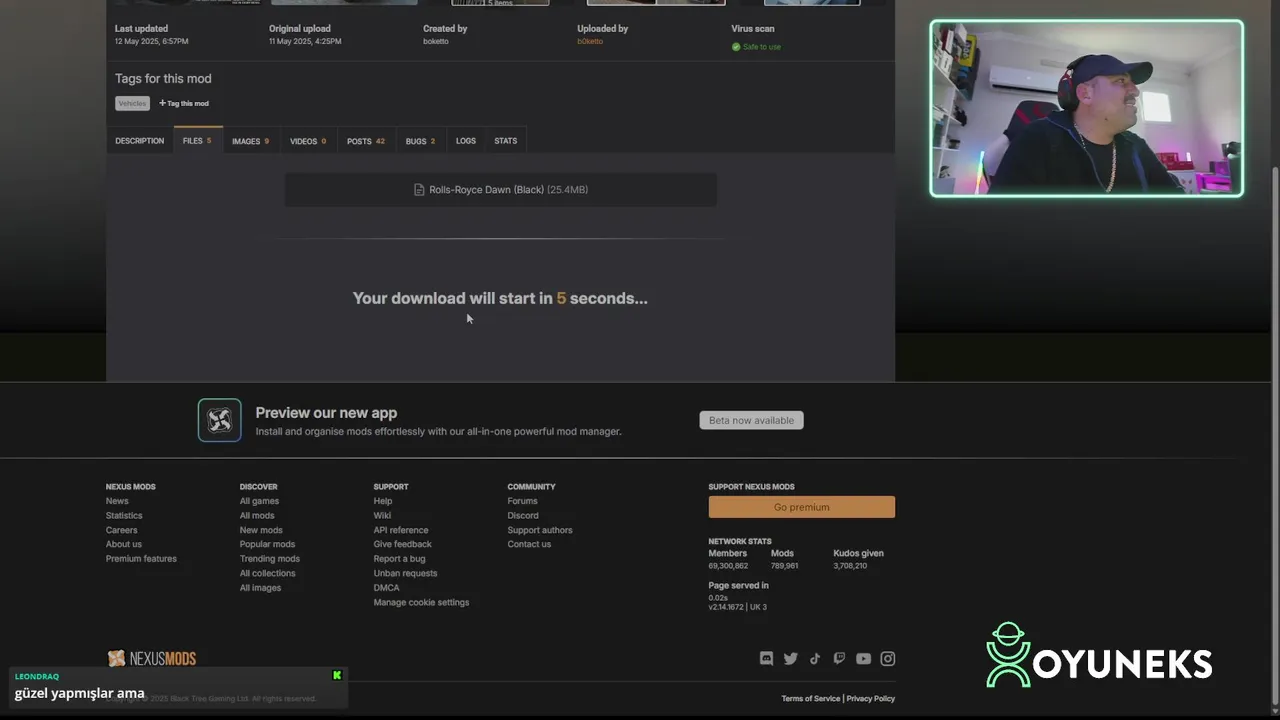The width and height of the screenshot is (1280, 720).
Task: Open the uploader b0ketto profile link
Action: [590, 41]
